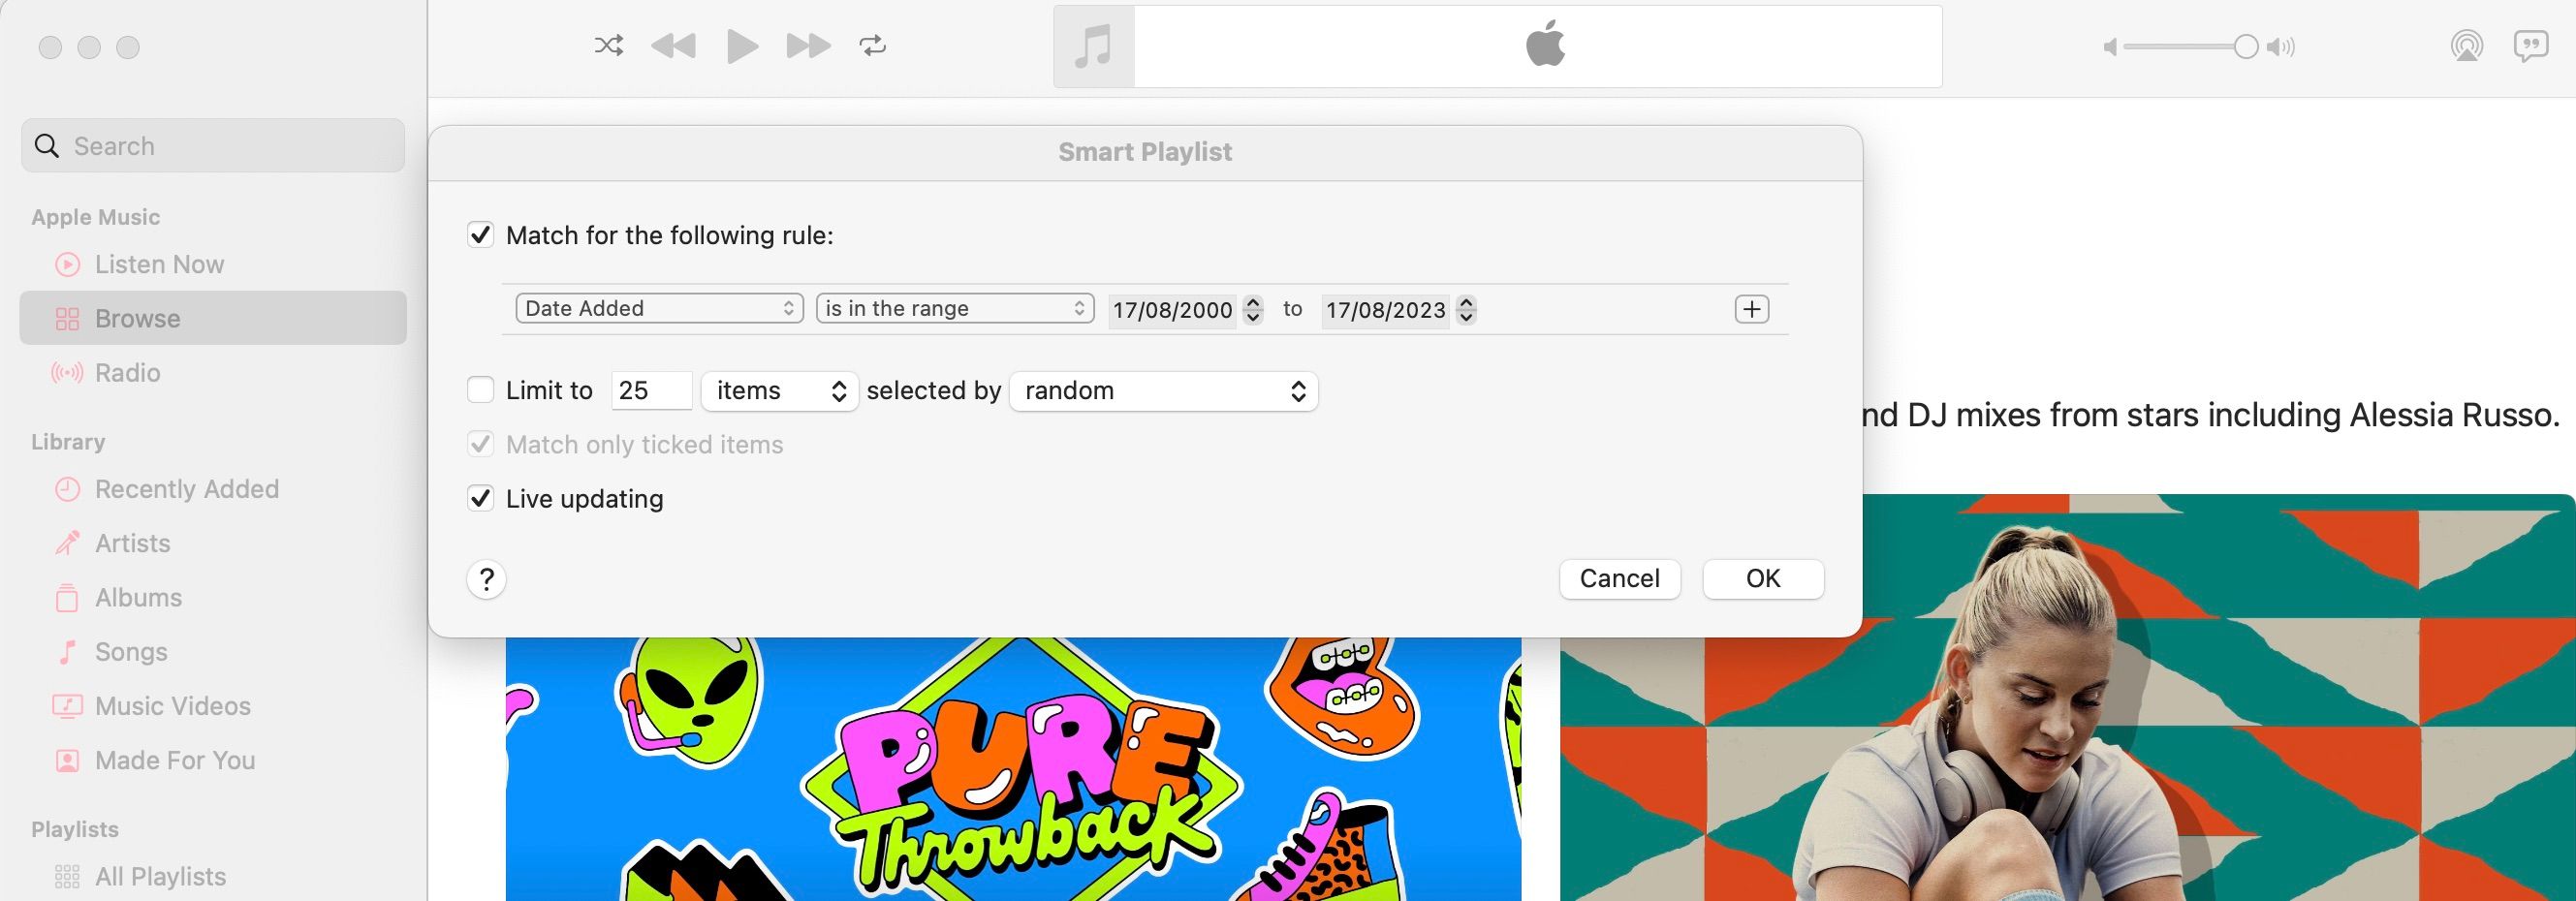Change the 'selected by random' dropdown
This screenshot has width=2576, height=901.
pyautogui.click(x=1163, y=391)
